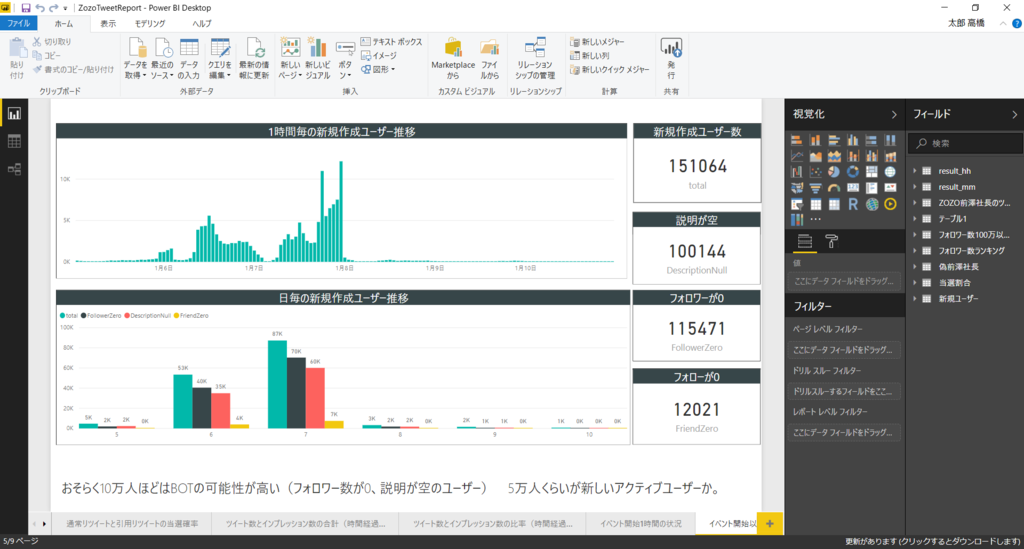Expand the テーブル1 table
Image resolution: width=1024 pixels, height=549 pixels.
coord(915,219)
